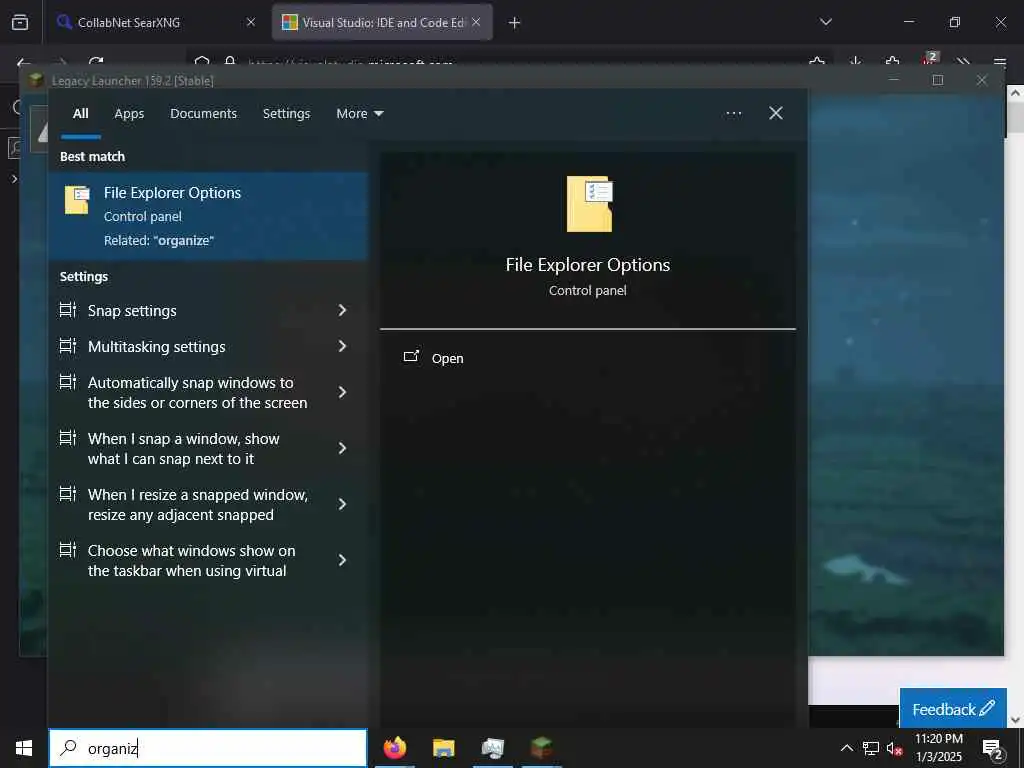Open the search options ellipsis menu
This screenshot has height=768, width=1024.
[733, 113]
